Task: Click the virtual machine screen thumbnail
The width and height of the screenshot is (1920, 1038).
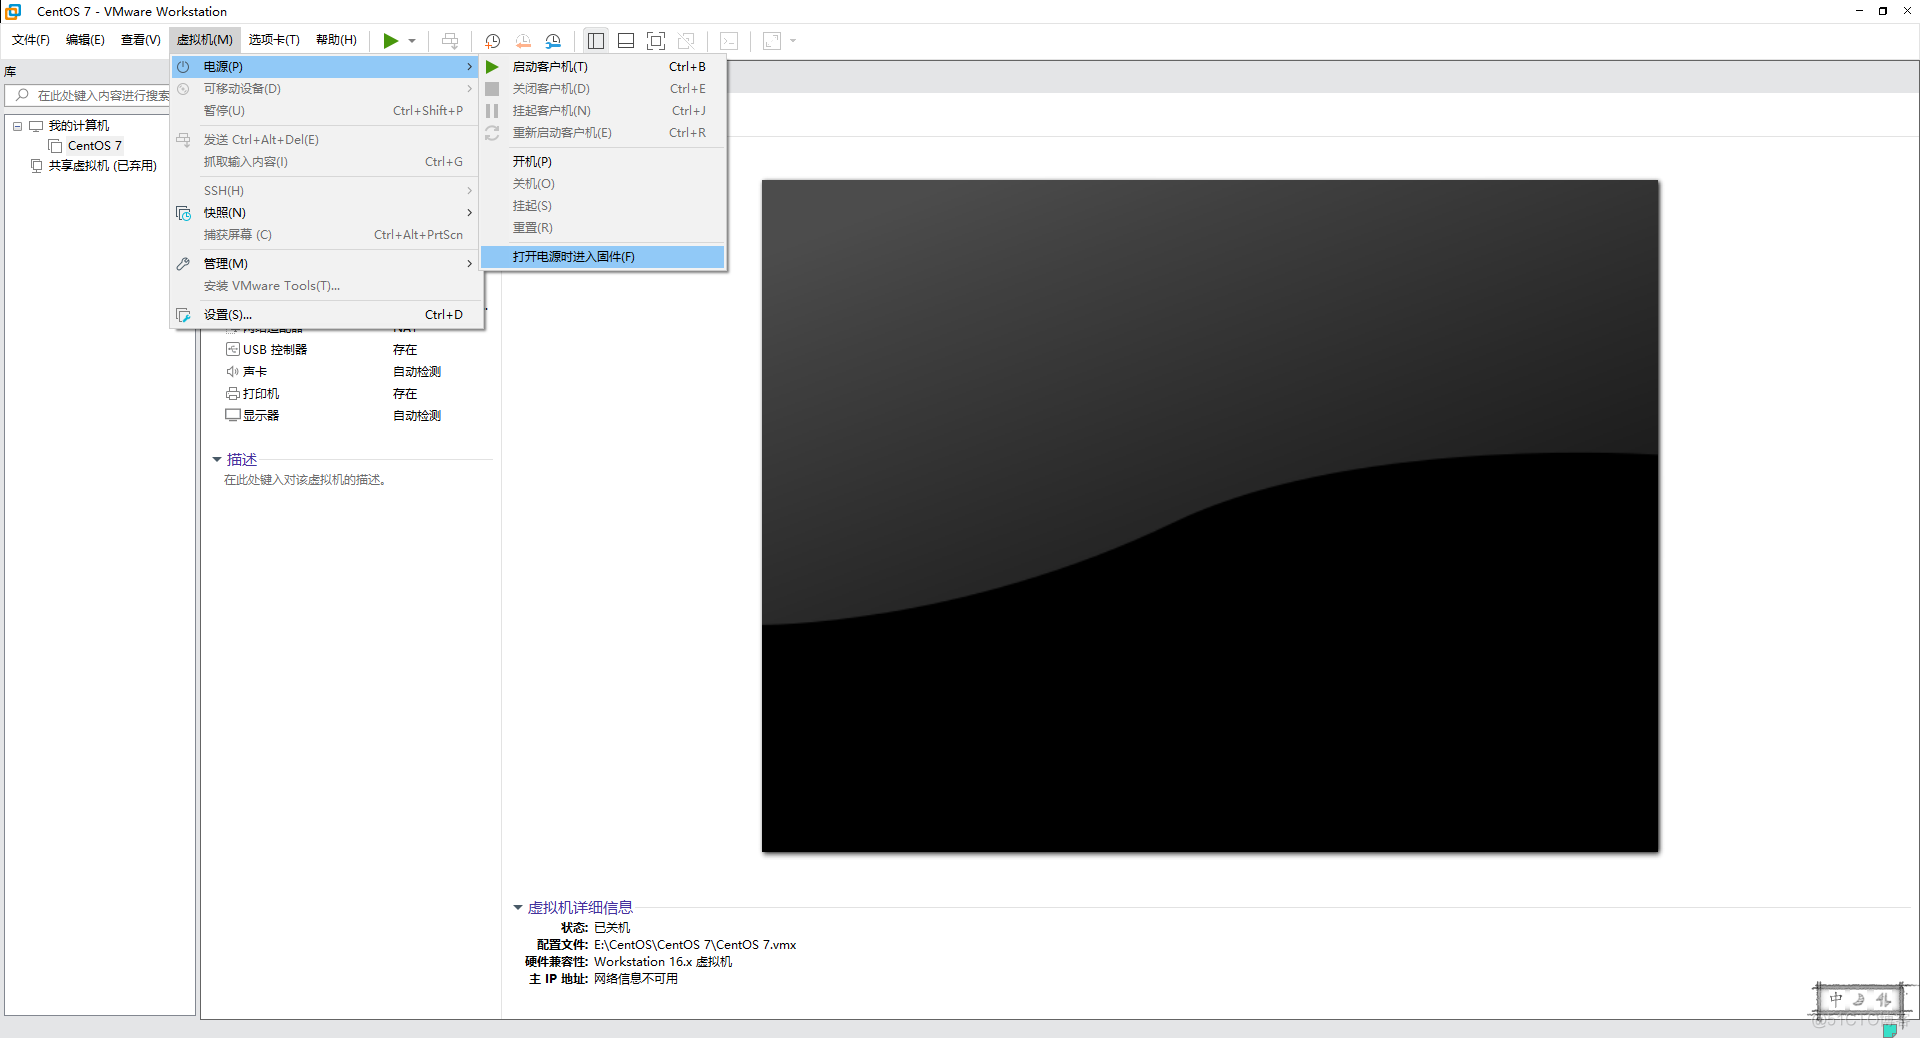Action: click(x=1210, y=516)
